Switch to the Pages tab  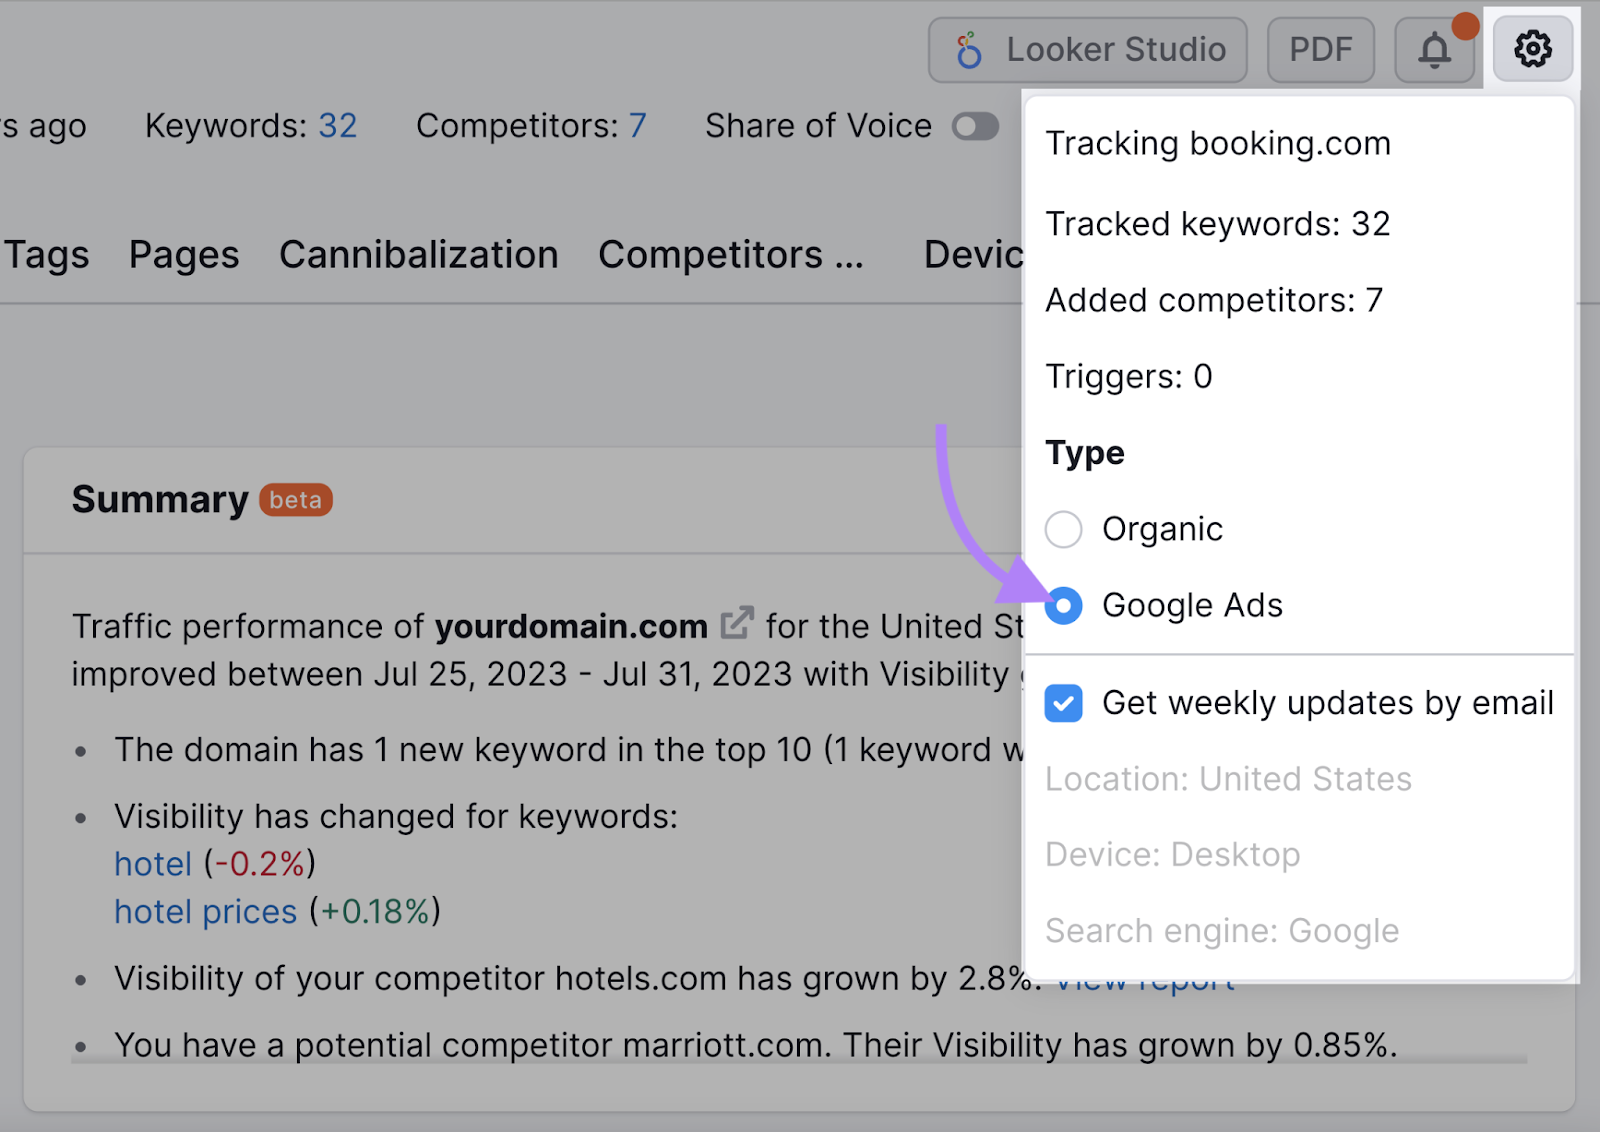(183, 255)
